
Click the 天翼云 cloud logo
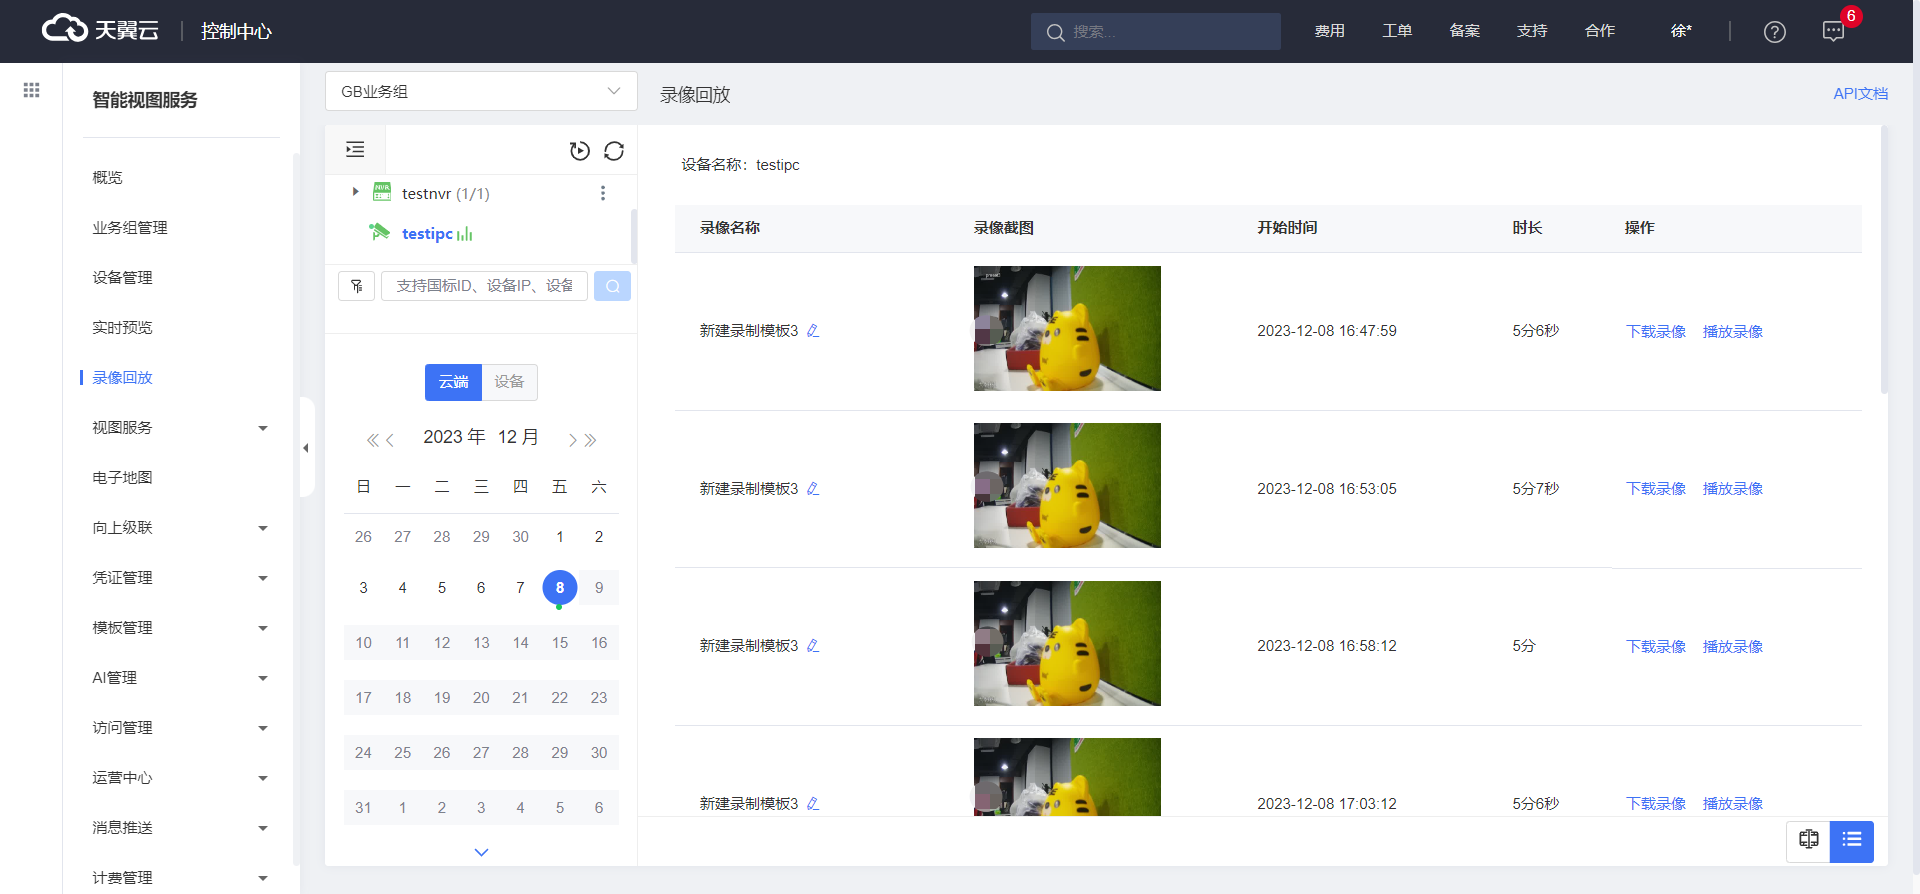click(100, 30)
